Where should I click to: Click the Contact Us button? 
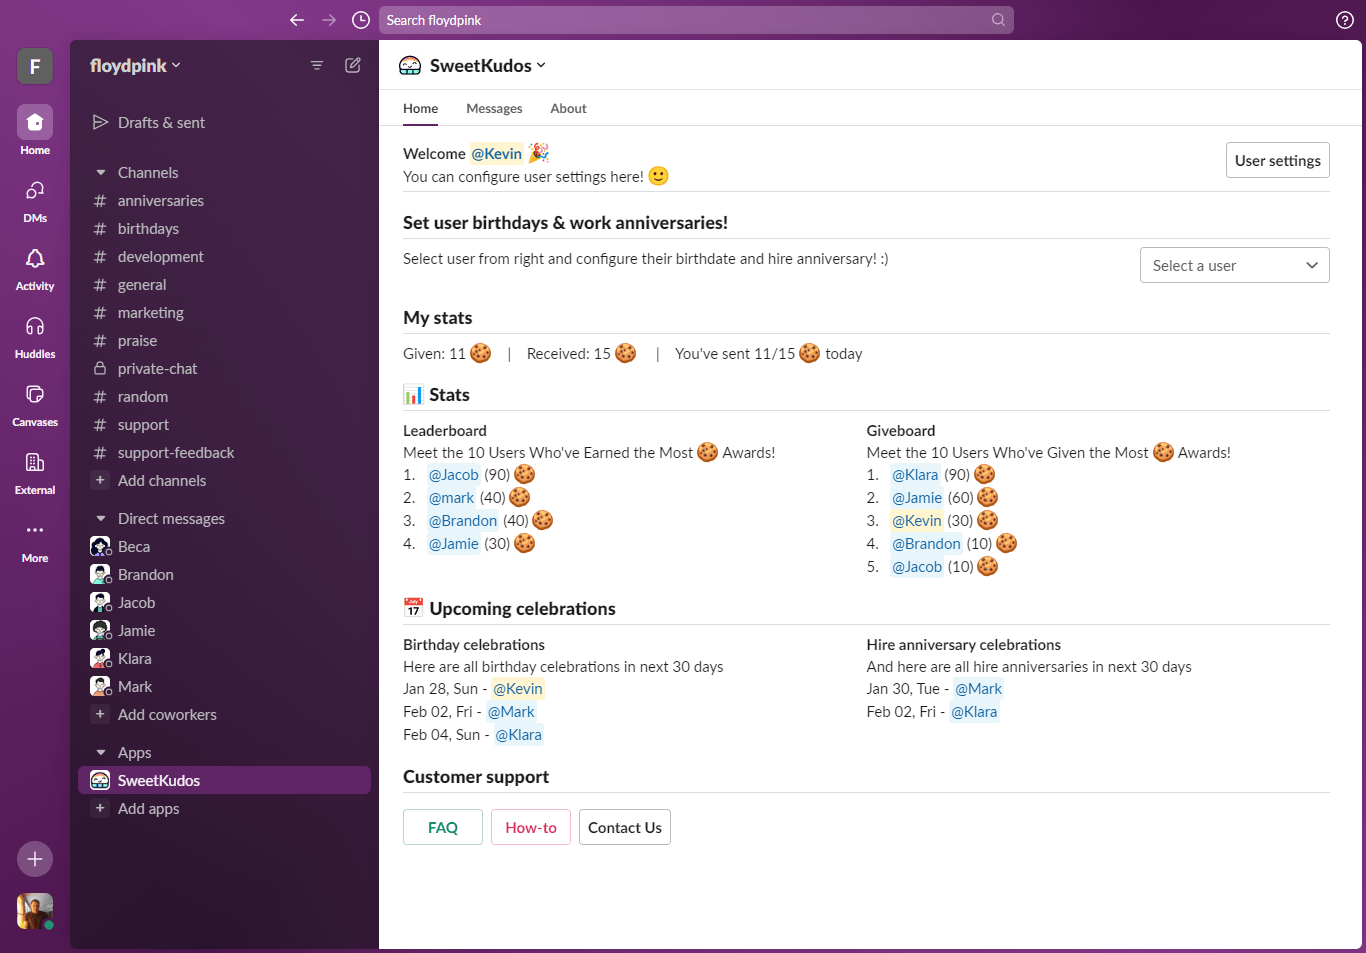click(624, 827)
